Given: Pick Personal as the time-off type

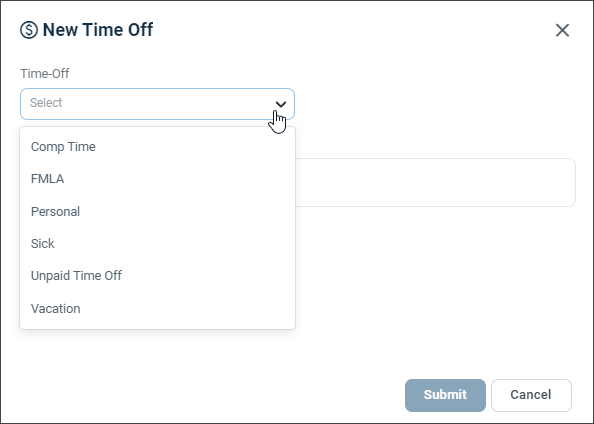Looking at the screenshot, I should pos(157,211).
